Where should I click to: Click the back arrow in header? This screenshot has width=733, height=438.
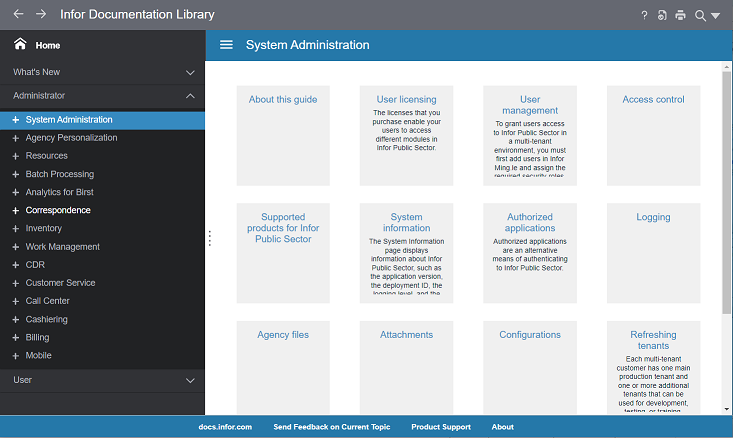coord(18,15)
